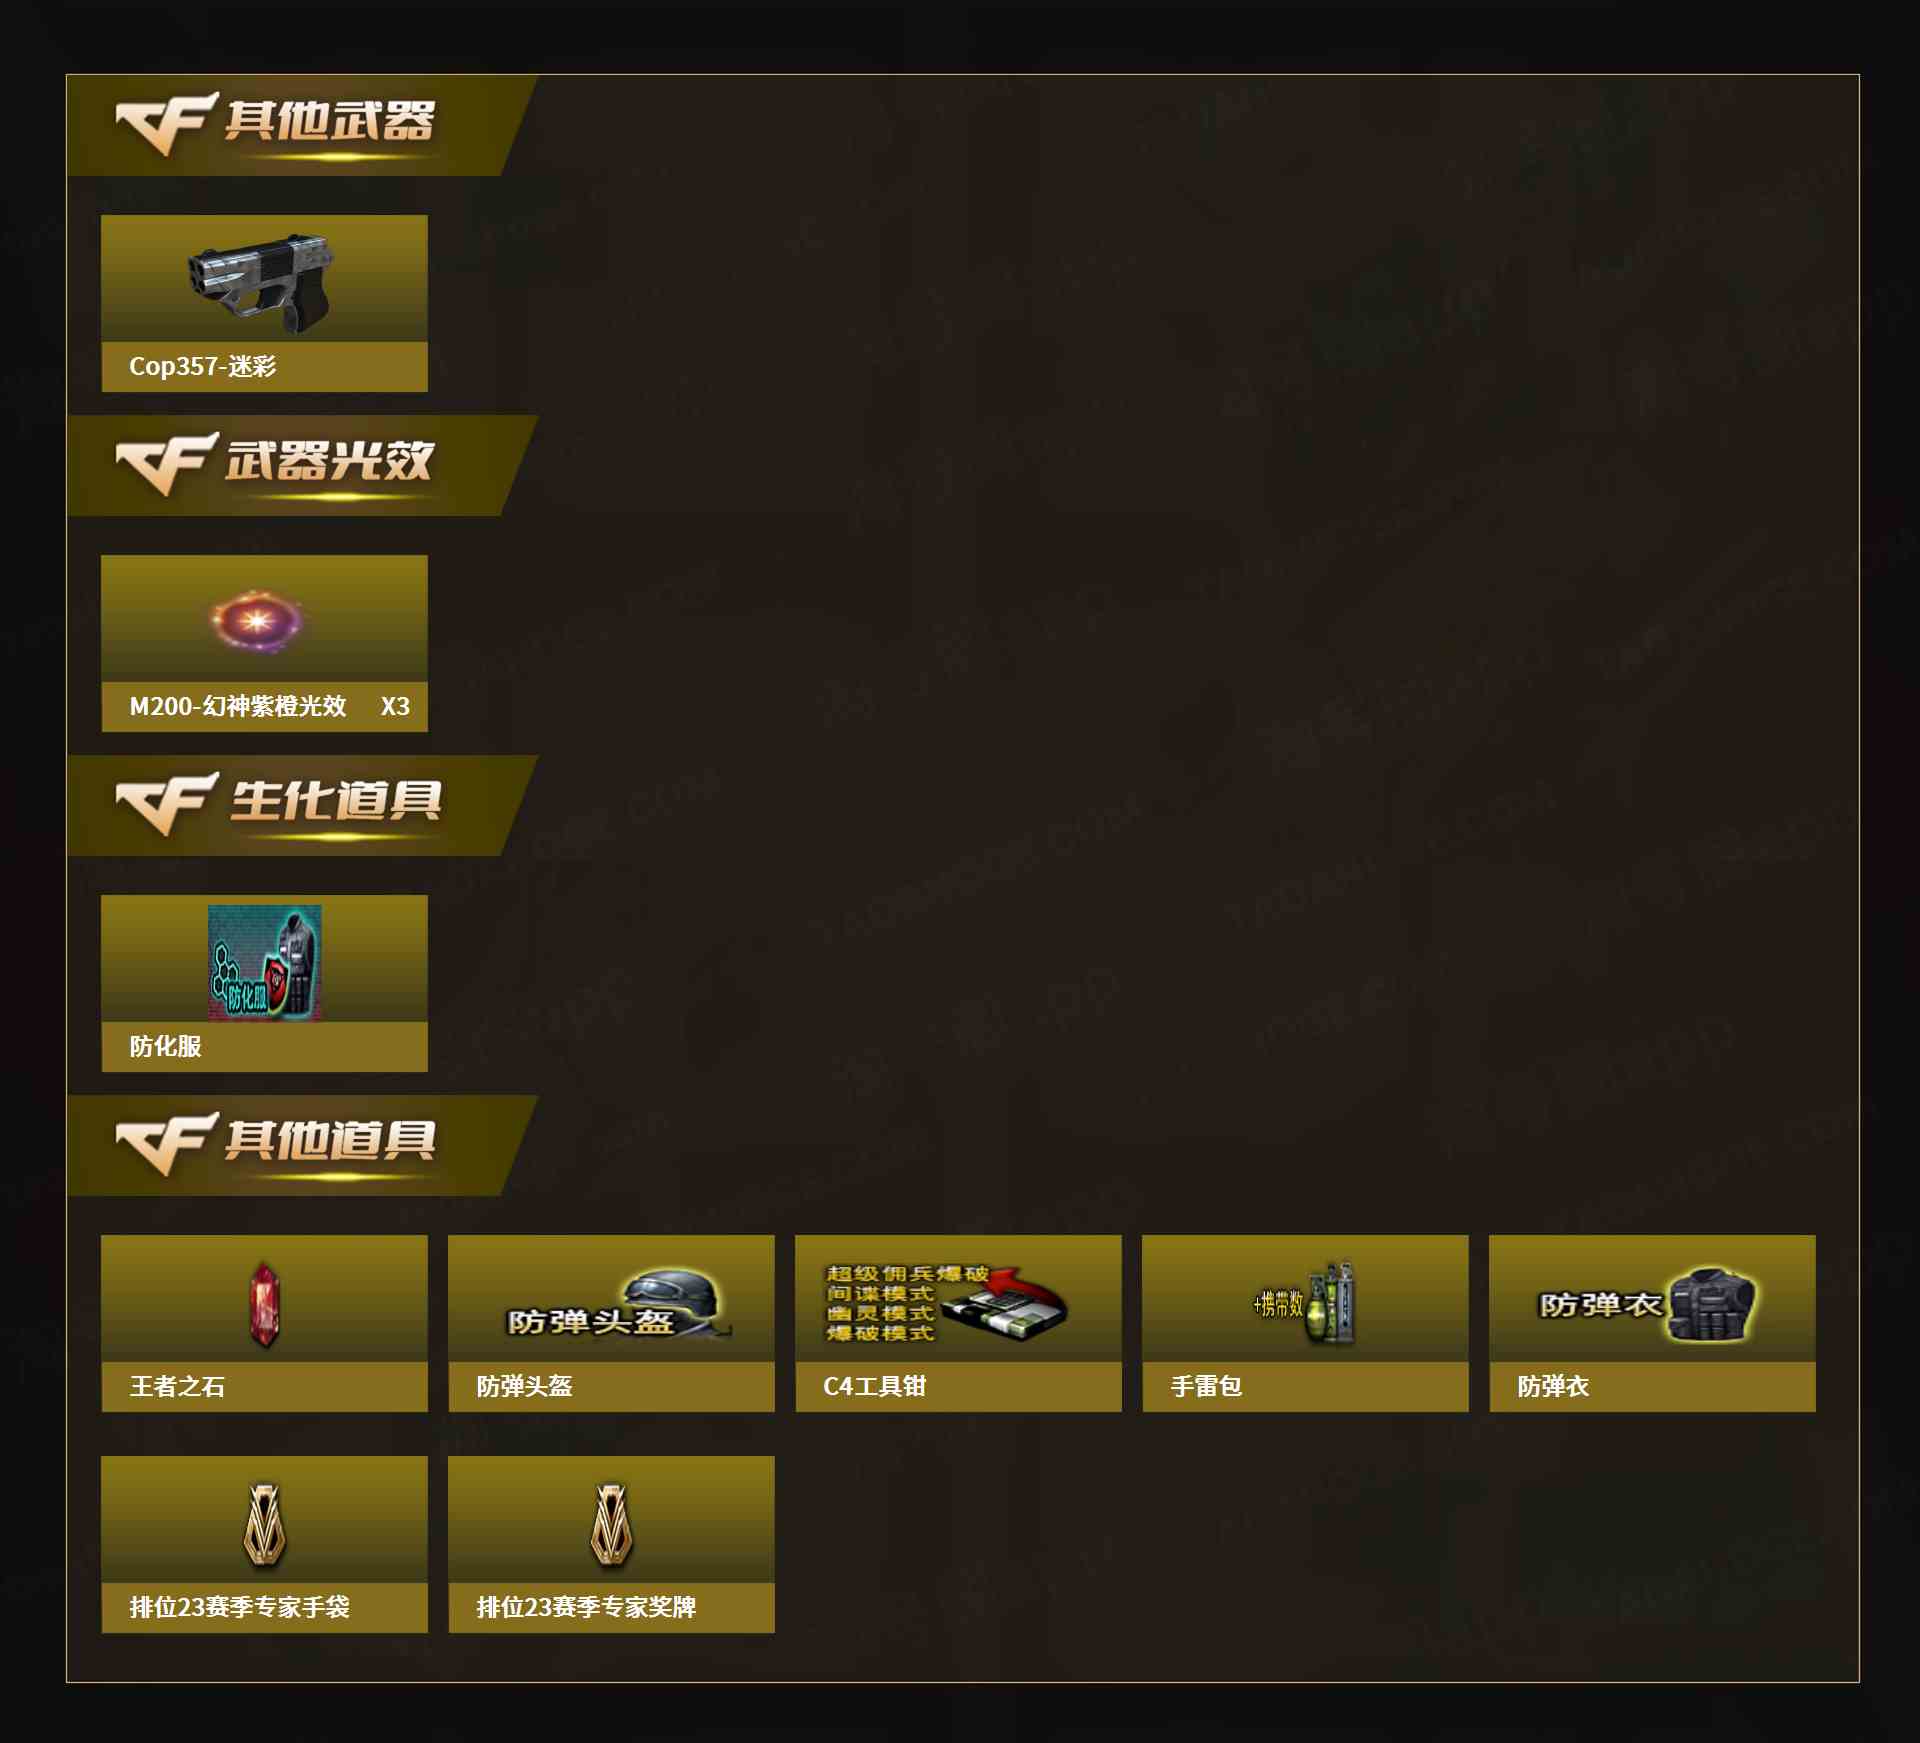Click the 防化服 item name label

coord(166,1047)
